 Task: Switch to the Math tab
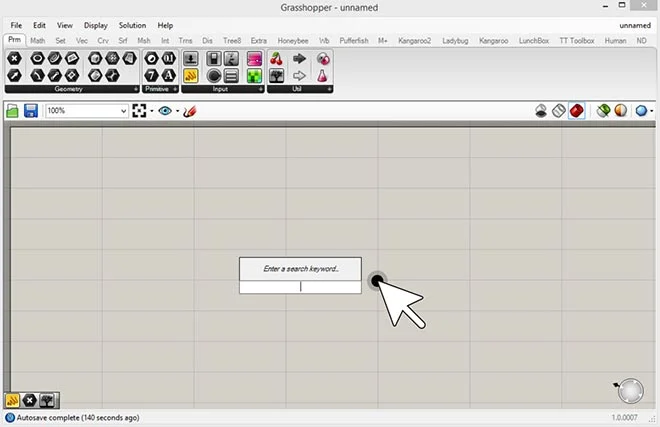click(x=37, y=41)
